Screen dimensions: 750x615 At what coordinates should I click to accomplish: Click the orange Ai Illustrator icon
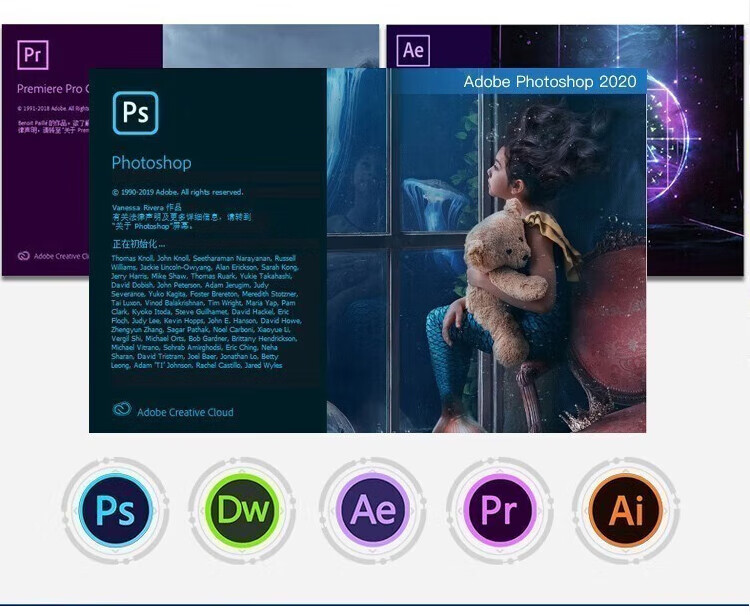tap(626, 510)
